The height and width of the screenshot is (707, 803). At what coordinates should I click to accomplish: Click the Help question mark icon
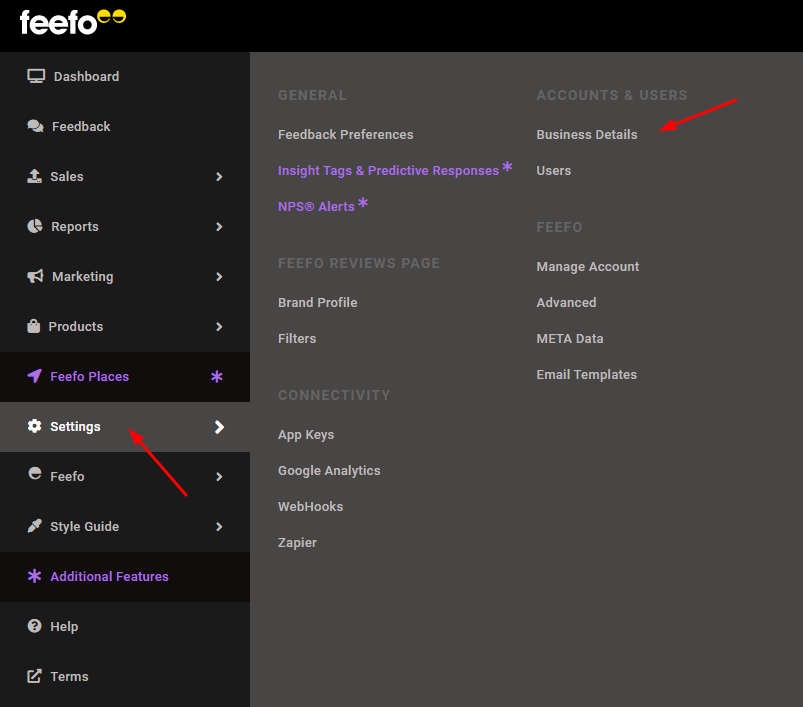34,626
